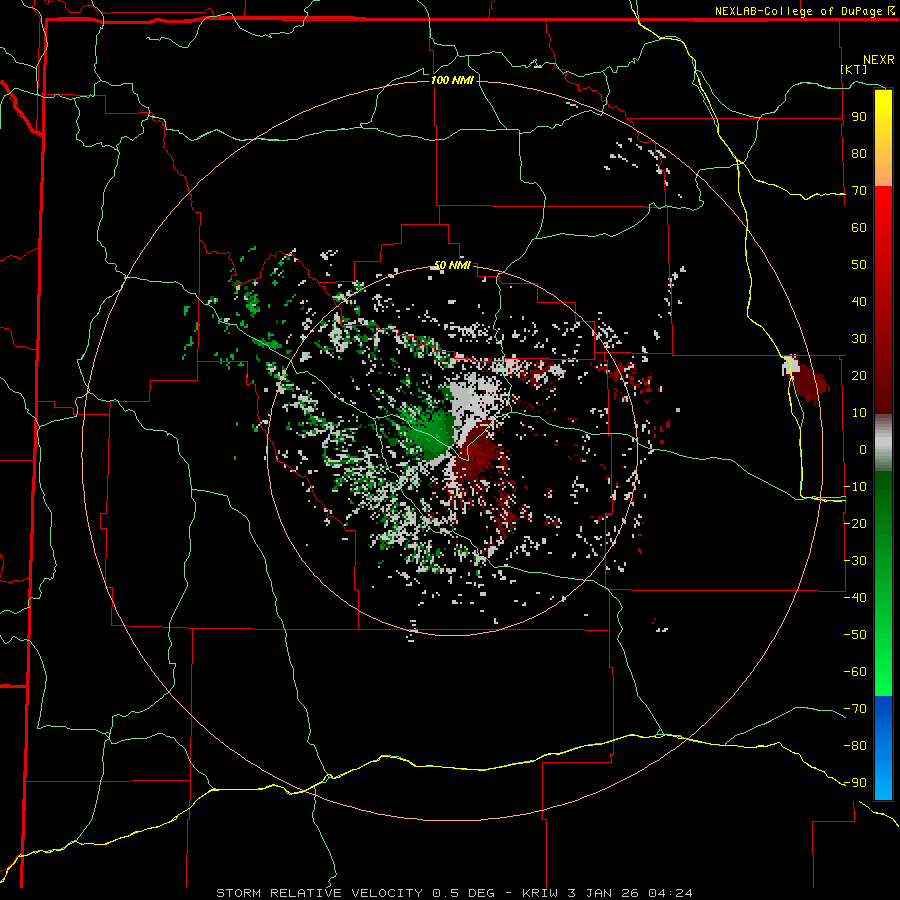Click the positive 20 scale value

(859, 375)
